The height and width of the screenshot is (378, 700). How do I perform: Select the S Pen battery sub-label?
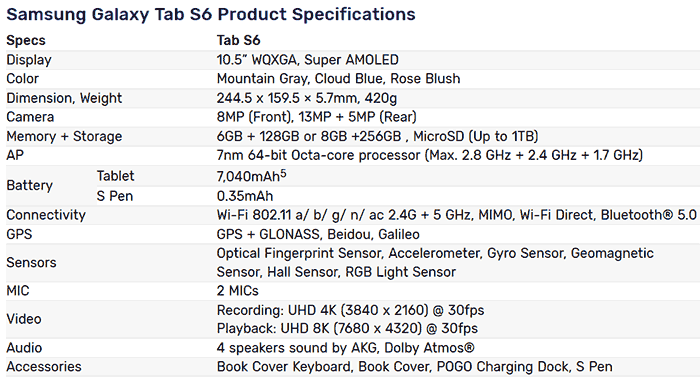click(115, 196)
